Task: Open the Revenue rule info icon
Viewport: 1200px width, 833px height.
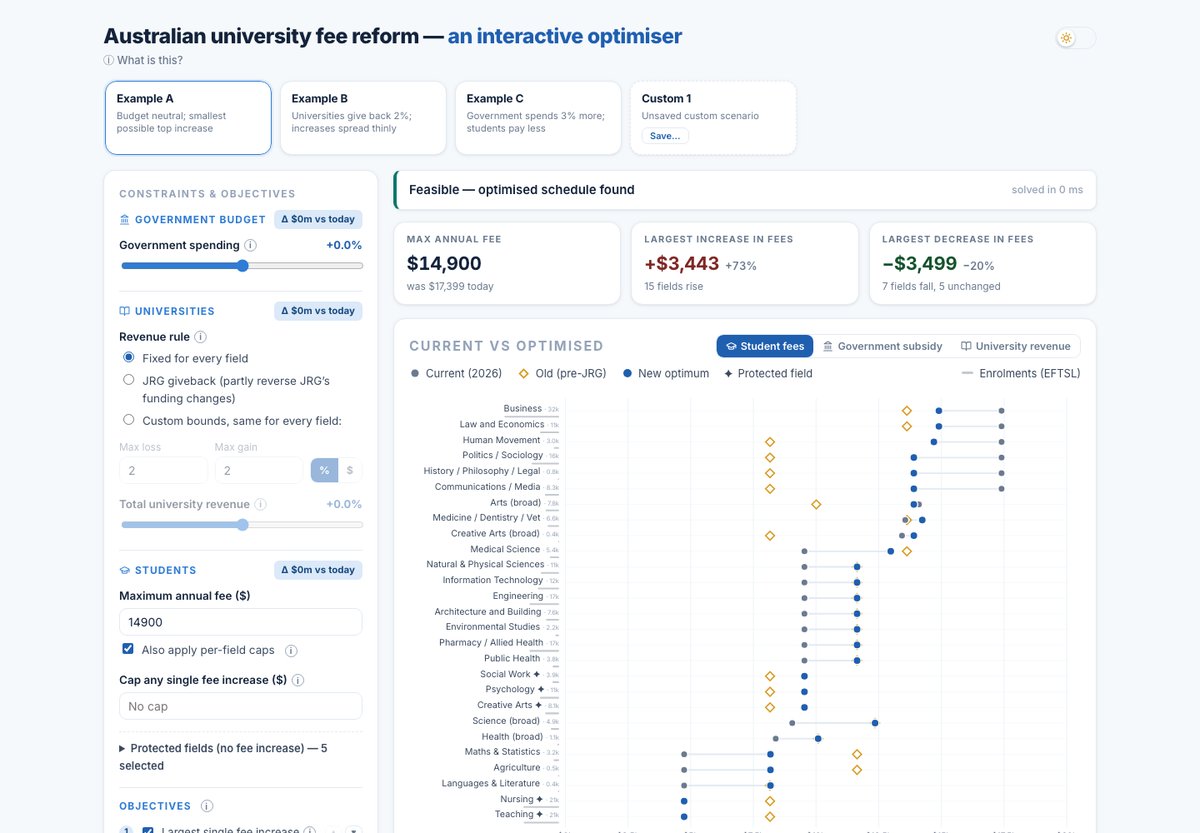Action: (x=200, y=337)
